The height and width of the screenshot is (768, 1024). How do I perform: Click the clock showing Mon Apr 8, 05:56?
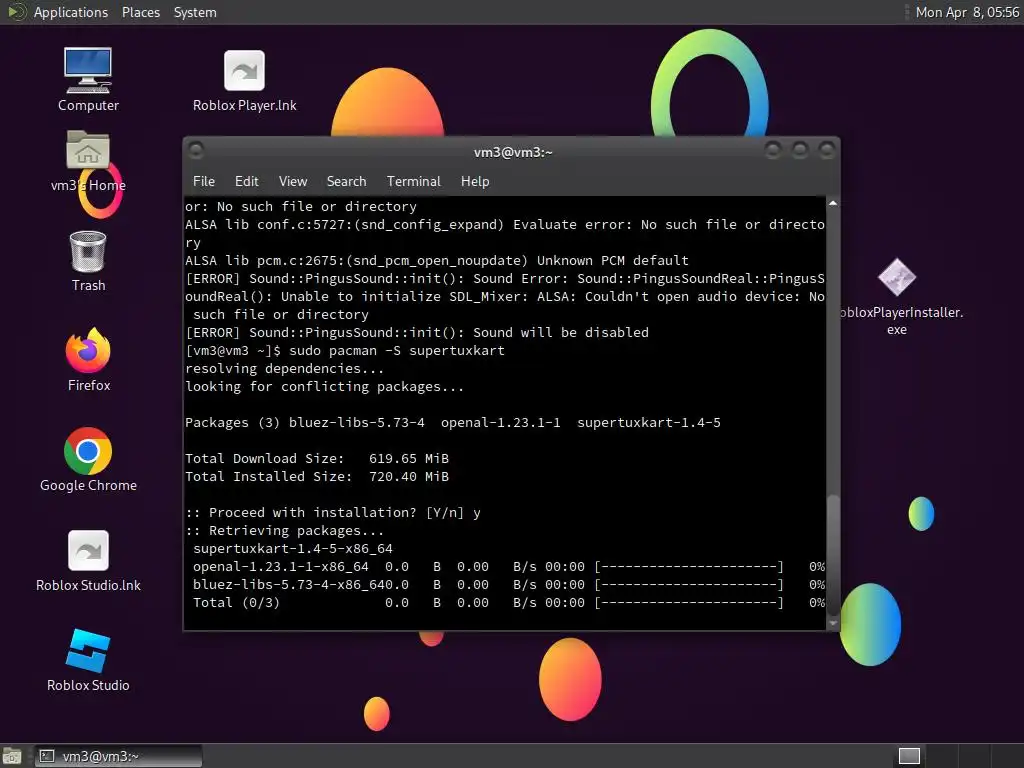coord(967,12)
